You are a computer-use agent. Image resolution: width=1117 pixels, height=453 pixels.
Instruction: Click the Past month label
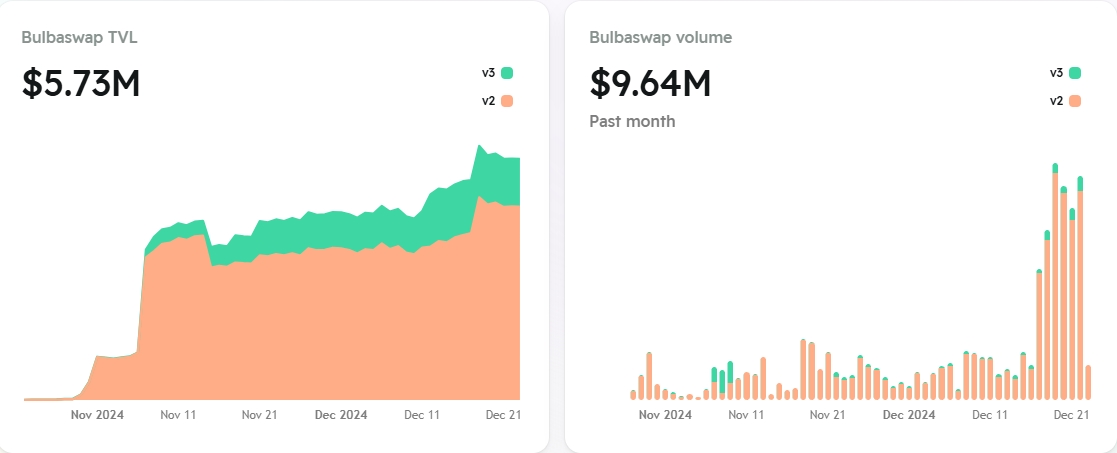point(632,121)
